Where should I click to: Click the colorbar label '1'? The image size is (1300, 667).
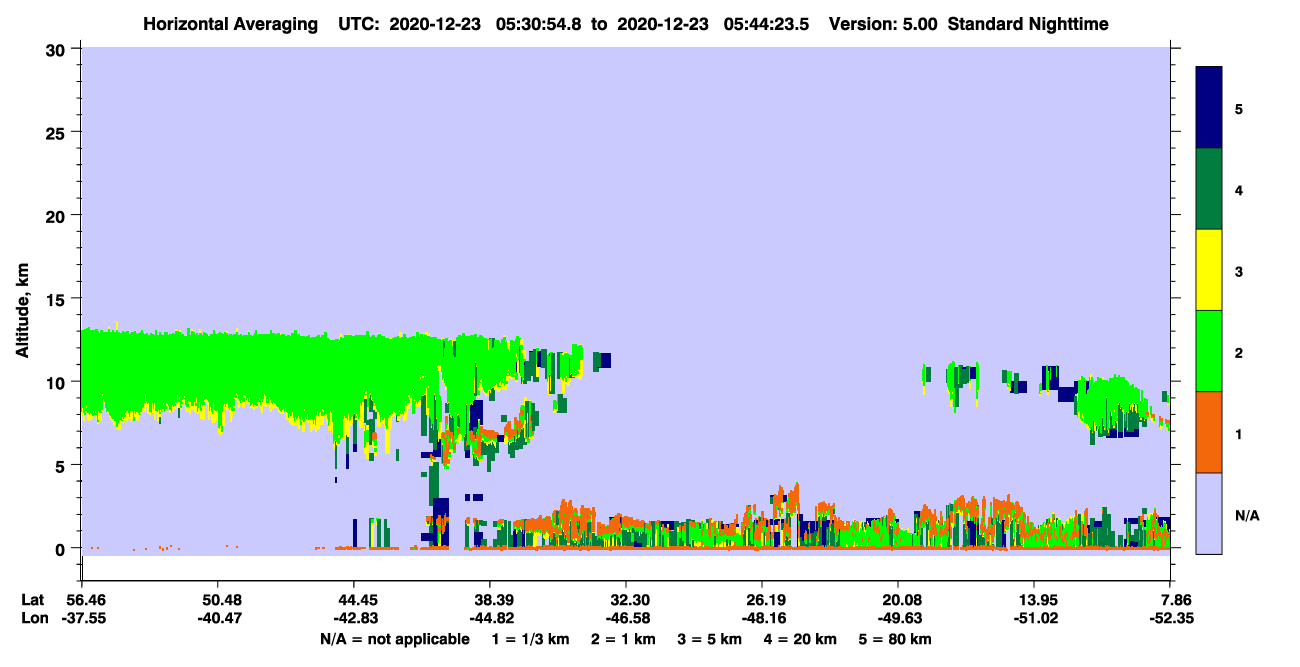pos(1239,432)
